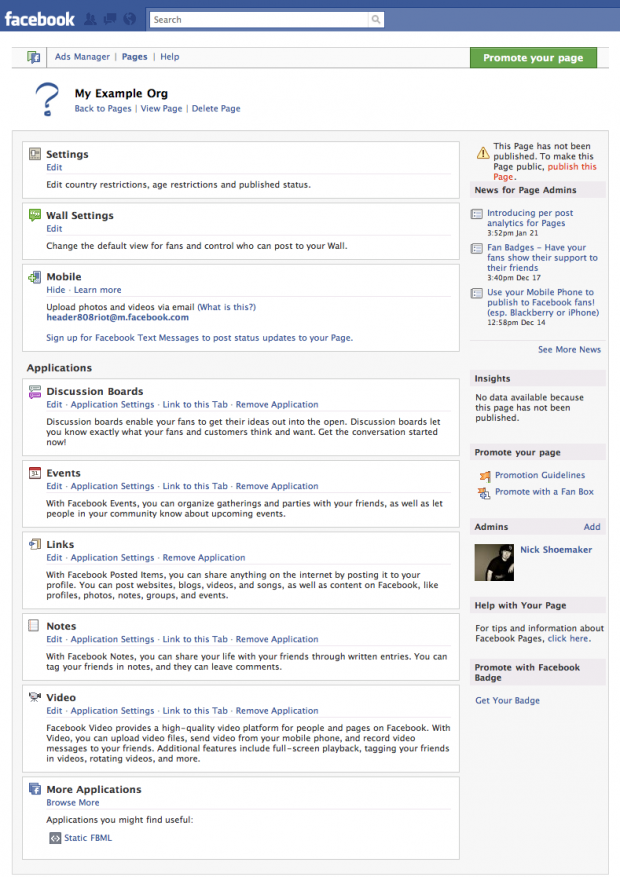Screen dimensions: 620x877
Task: Open notifications globe icon in header
Action: [130, 19]
